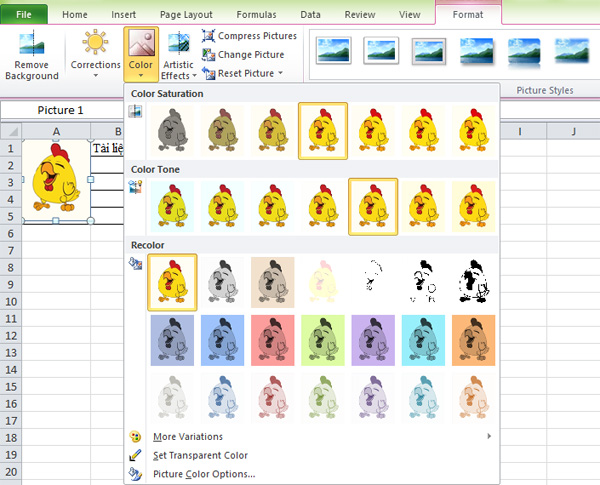600x485 pixels.
Task: Click the Color Saturation section icon
Action: (135, 111)
